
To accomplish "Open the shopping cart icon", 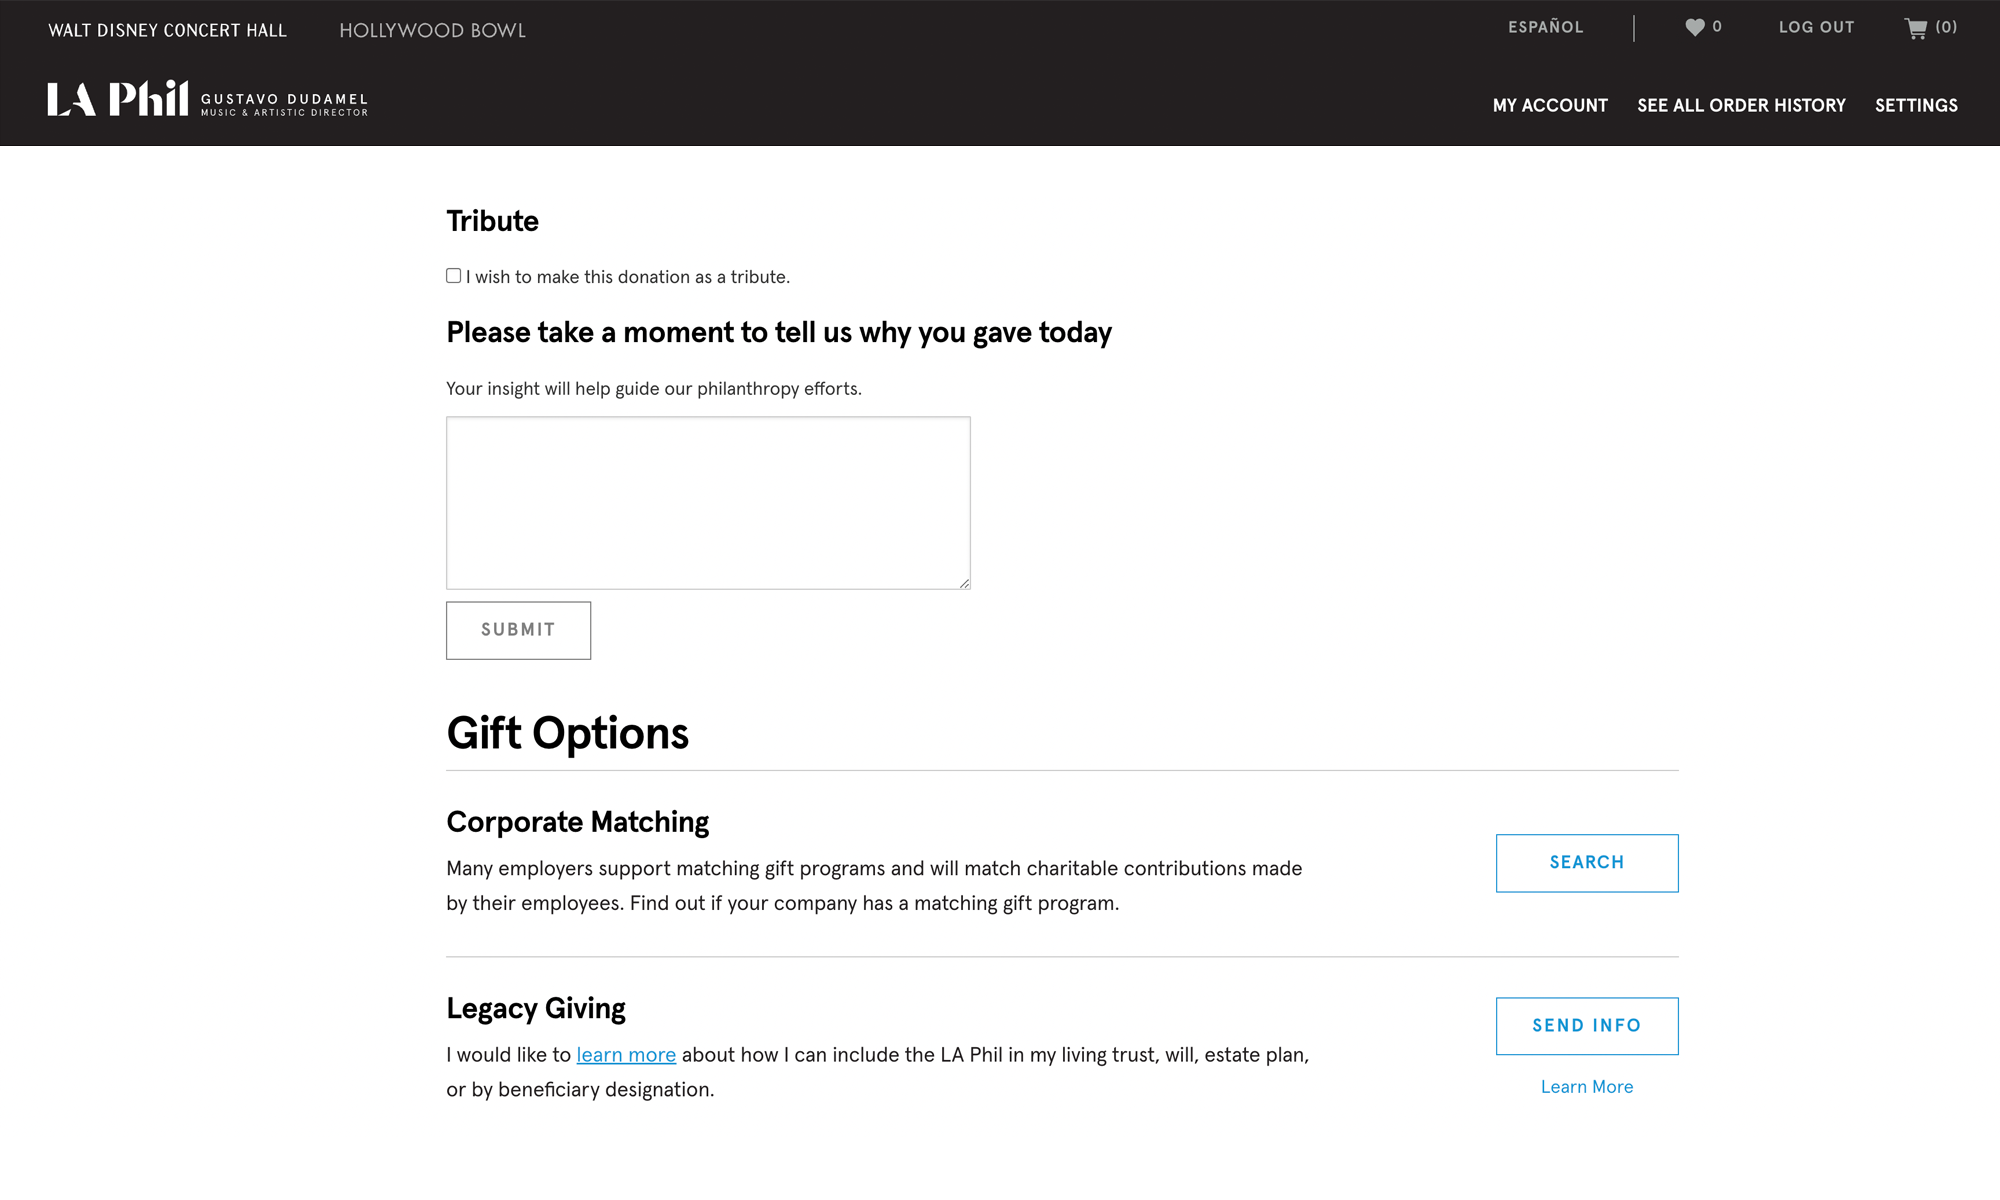I will coord(1915,28).
